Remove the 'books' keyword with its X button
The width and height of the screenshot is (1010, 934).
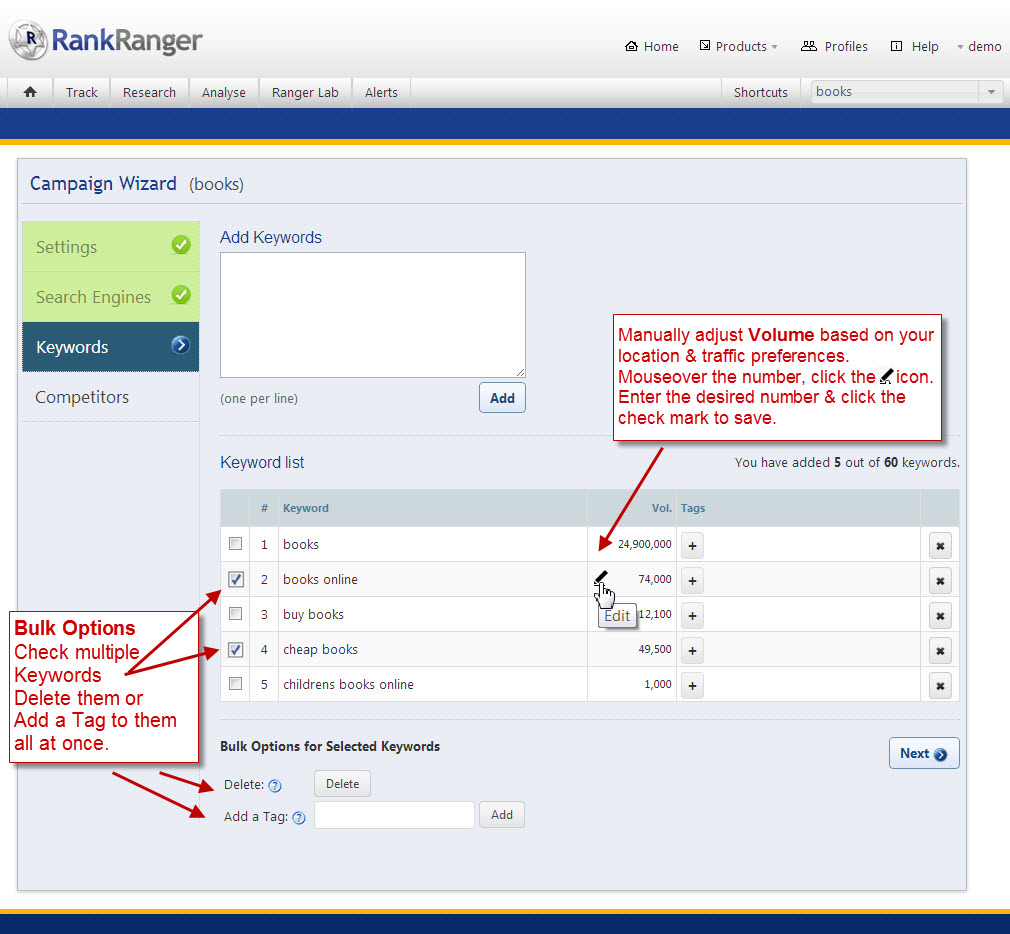click(x=940, y=546)
